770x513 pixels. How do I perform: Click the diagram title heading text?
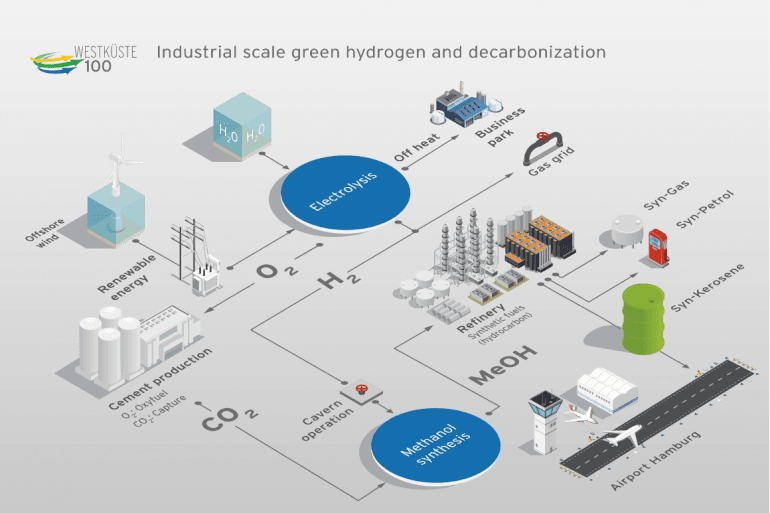381,52
